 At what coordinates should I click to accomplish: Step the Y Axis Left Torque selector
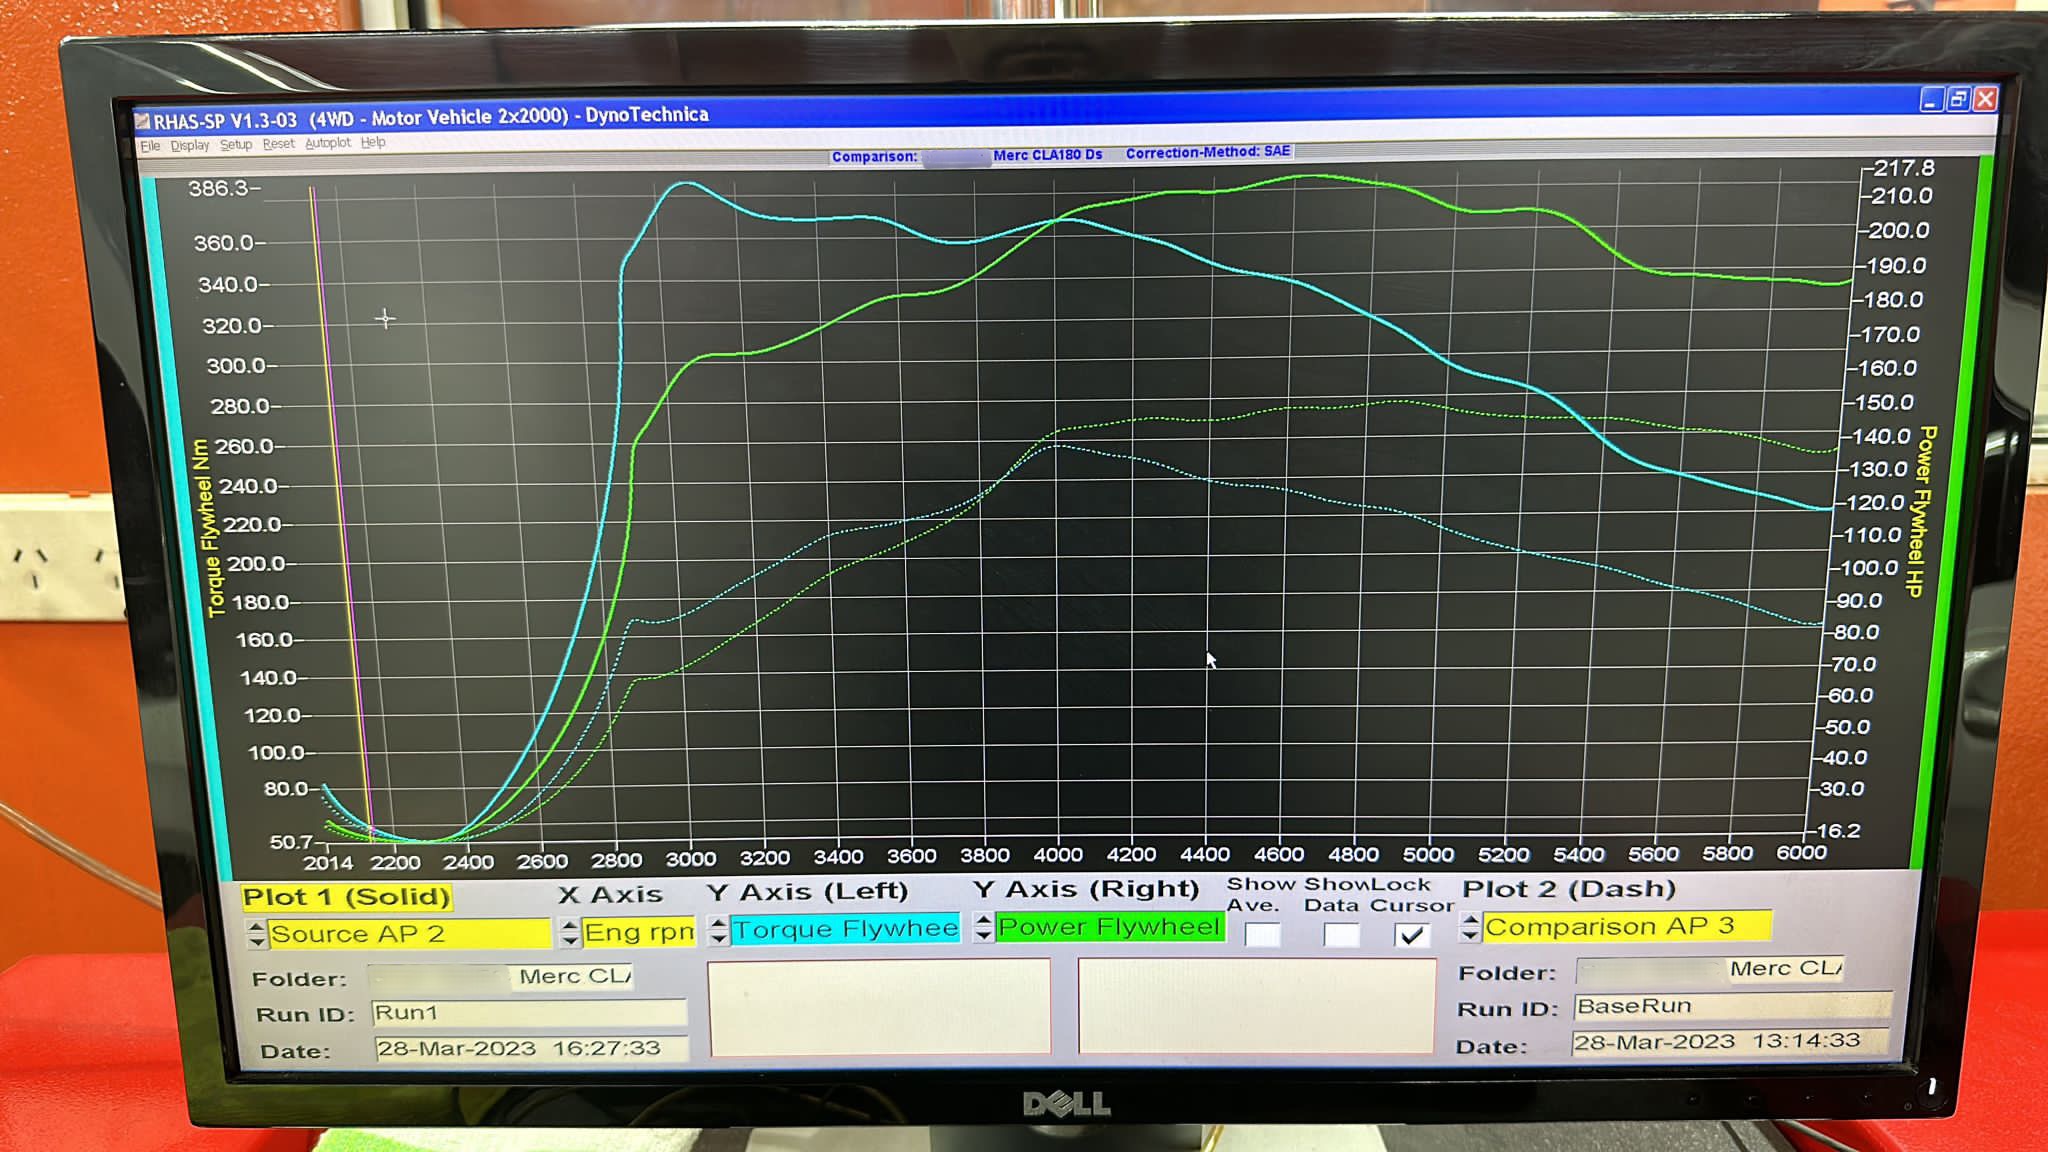tap(718, 930)
